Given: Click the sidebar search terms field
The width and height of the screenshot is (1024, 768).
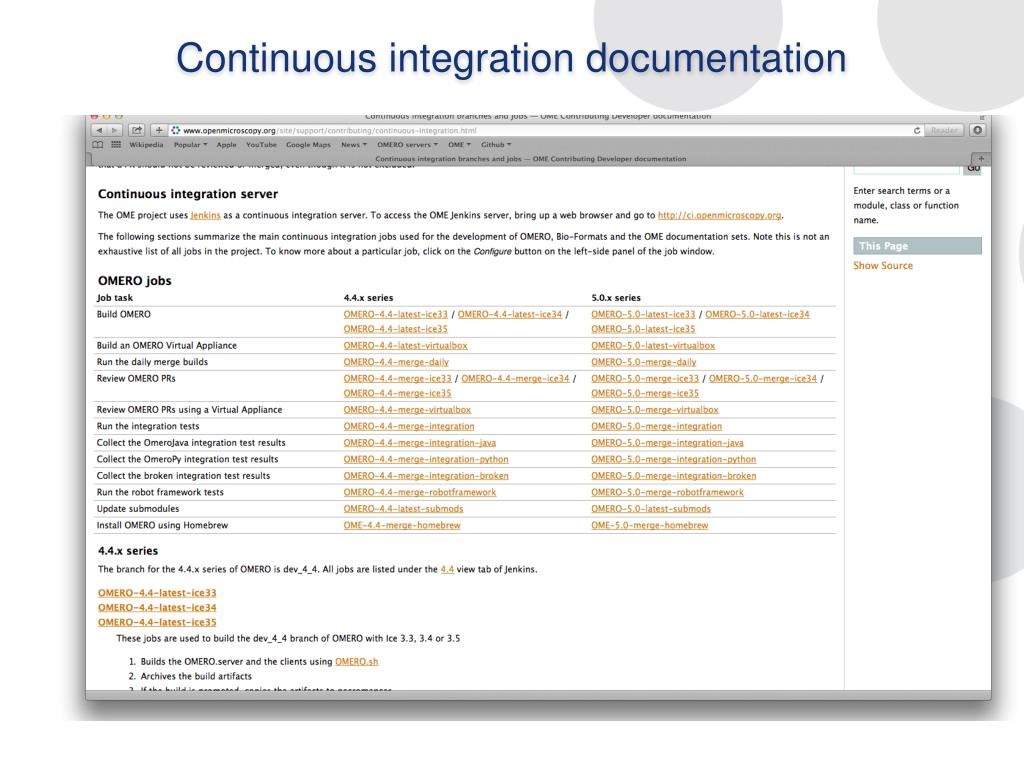Looking at the screenshot, I should tap(906, 168).
